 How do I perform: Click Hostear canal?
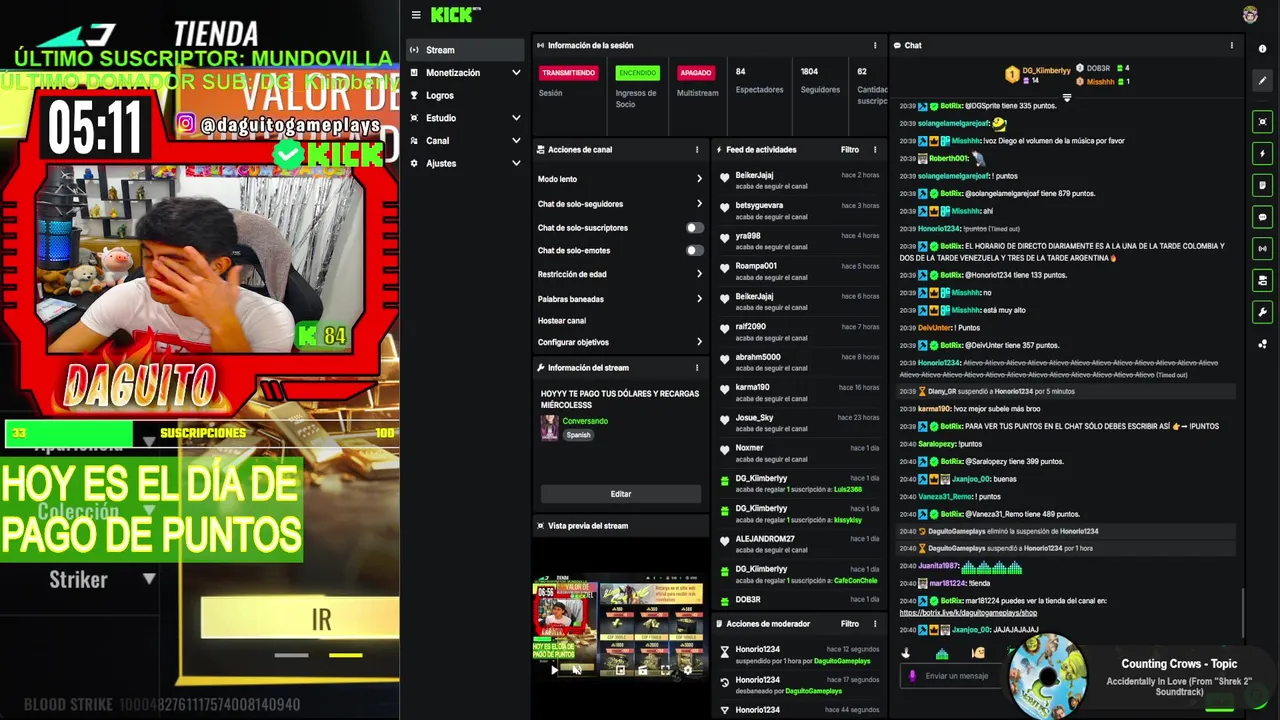(562, 321)
